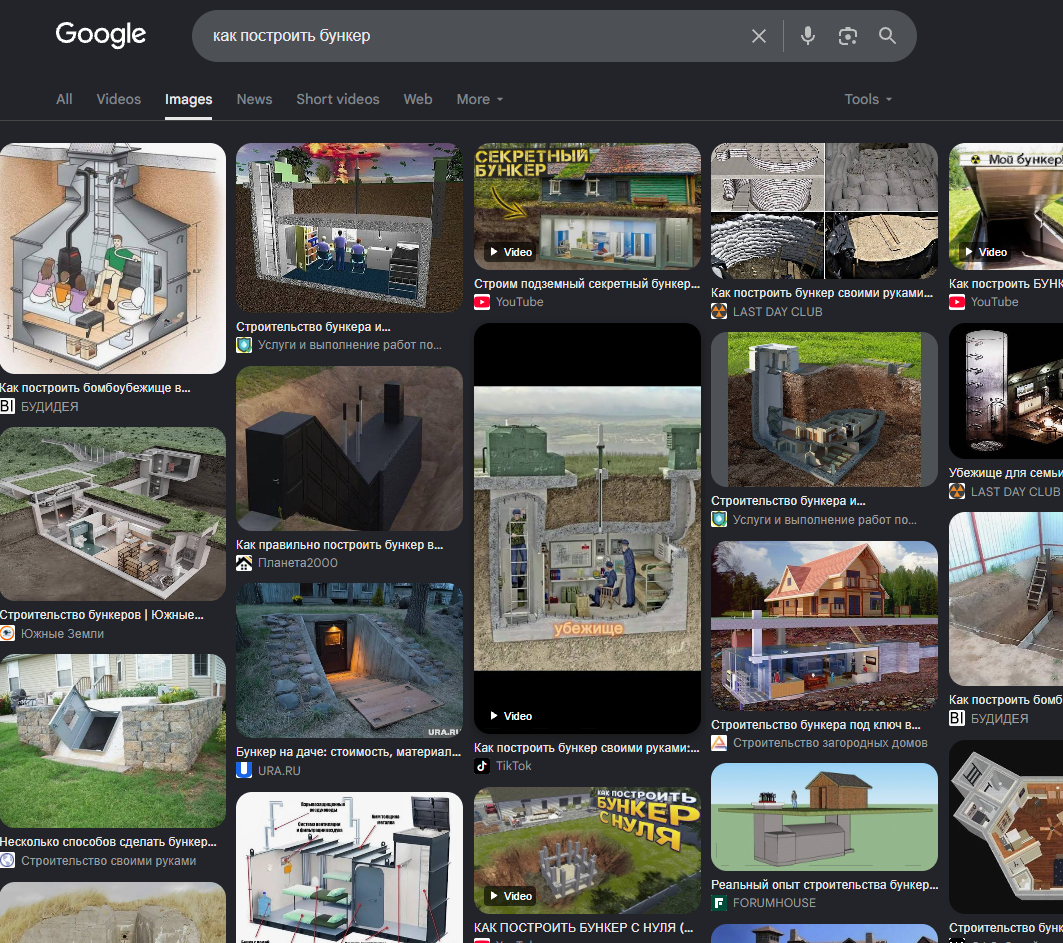Open БУДИДЕЯ bomb shelter cutaway thumbnail

(113, 258)
